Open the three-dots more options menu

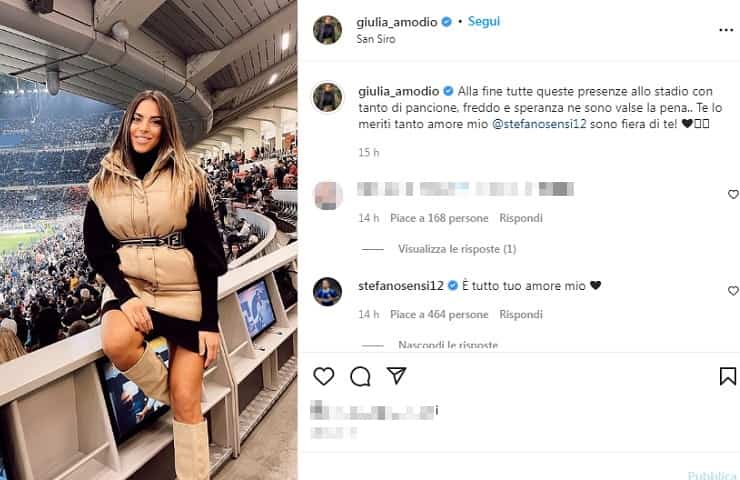pyautogui.click(x=726, y=30)
